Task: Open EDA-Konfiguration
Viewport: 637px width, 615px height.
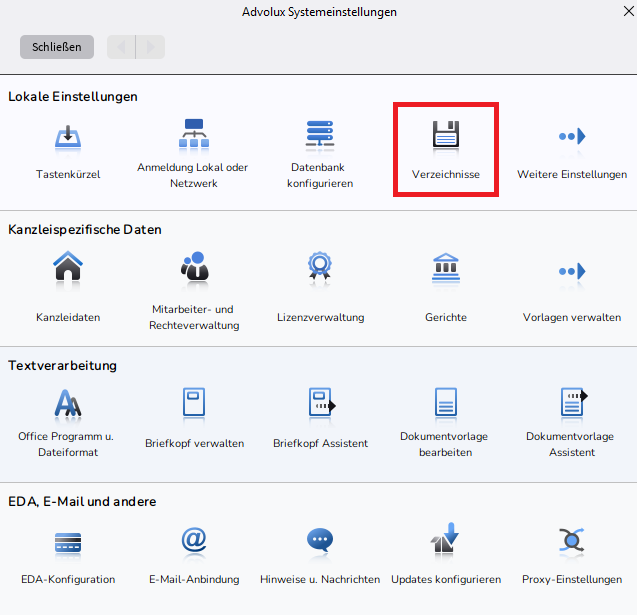Action: pyautogui.click(x=68, y=541)
